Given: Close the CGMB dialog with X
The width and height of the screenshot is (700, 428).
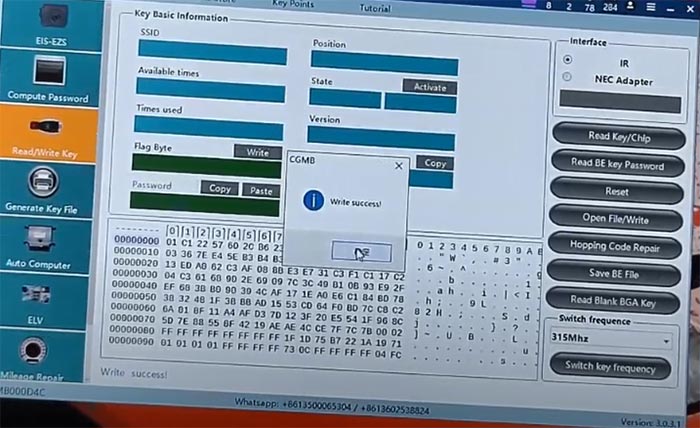Looking at the screenshot, I should (398, 165).
